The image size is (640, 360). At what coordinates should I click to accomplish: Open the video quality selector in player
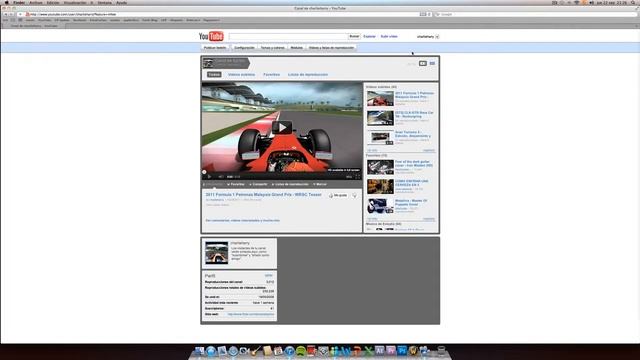pyautogui.click(x=349, y=177)
